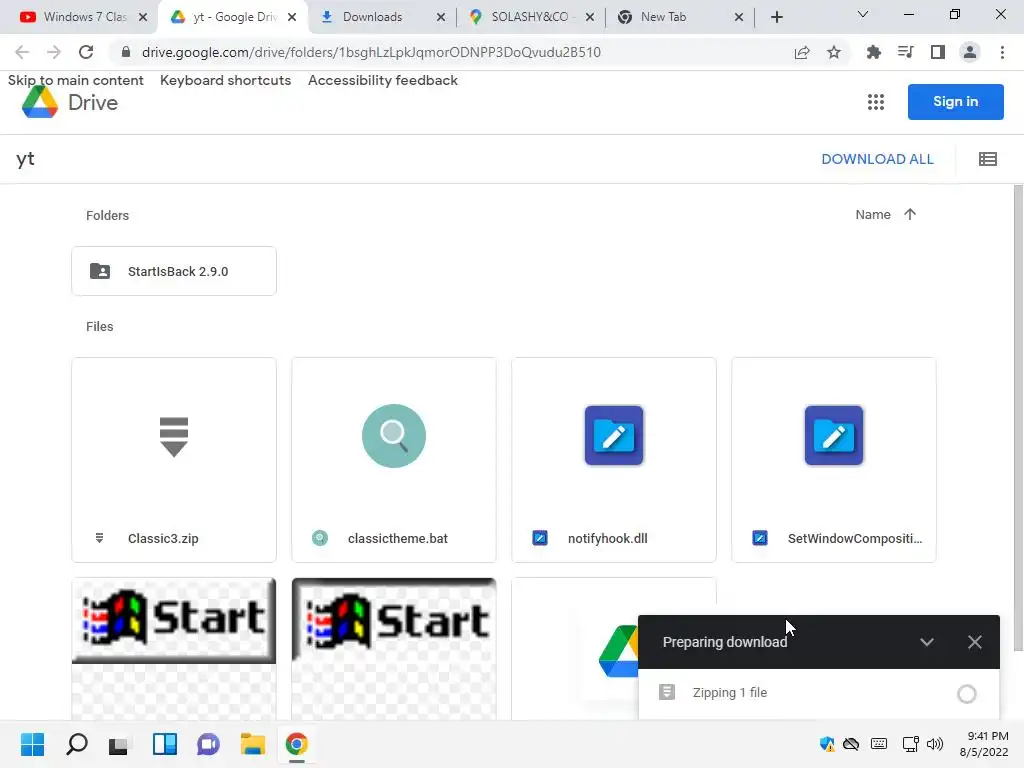The height and width of the screenshot is (768, 1024).
Task: Open Windows Start menu
Action: point(32,744)
